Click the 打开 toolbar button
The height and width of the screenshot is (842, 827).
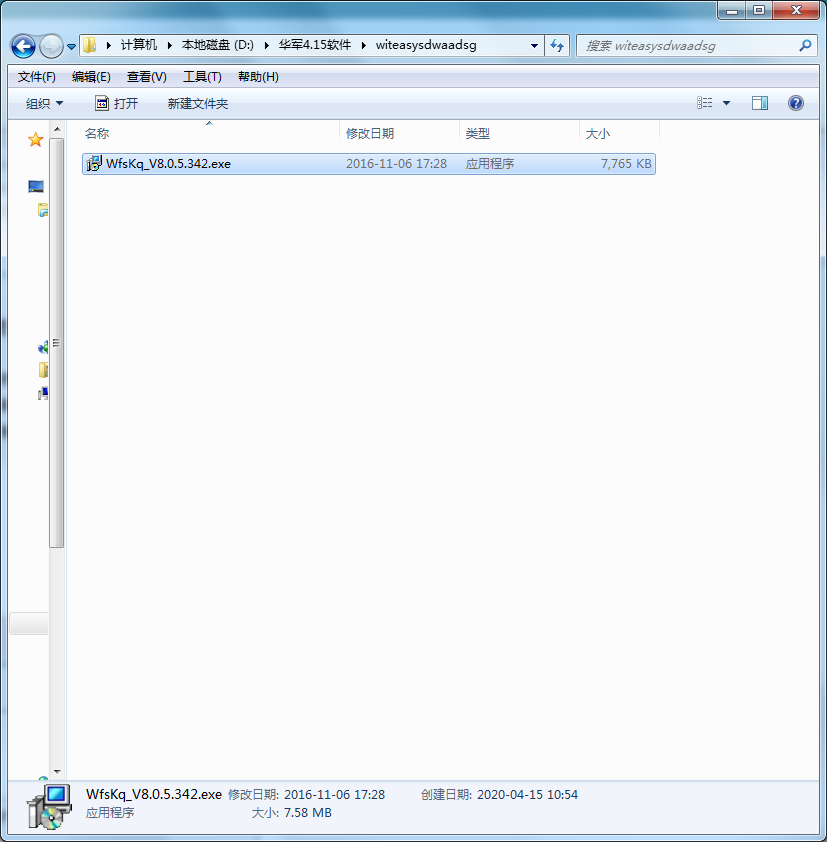(117, 103)
